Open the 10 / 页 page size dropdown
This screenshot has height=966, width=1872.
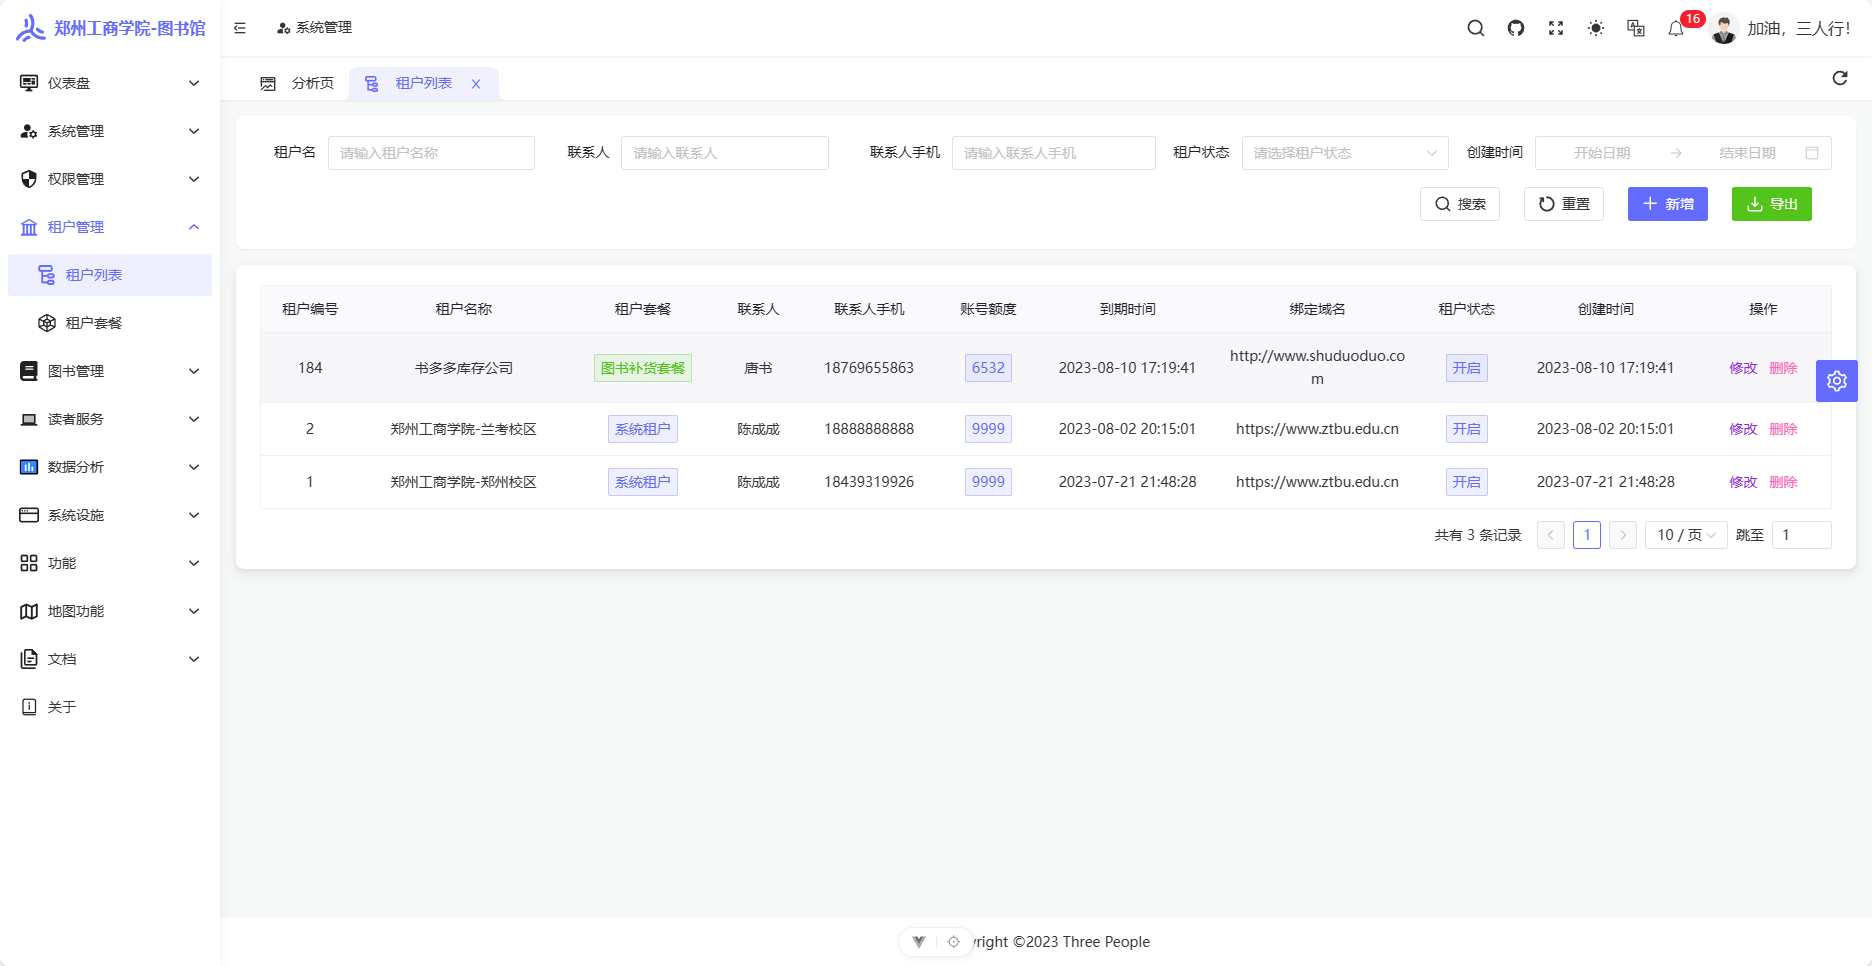[x=1686, y=535]
